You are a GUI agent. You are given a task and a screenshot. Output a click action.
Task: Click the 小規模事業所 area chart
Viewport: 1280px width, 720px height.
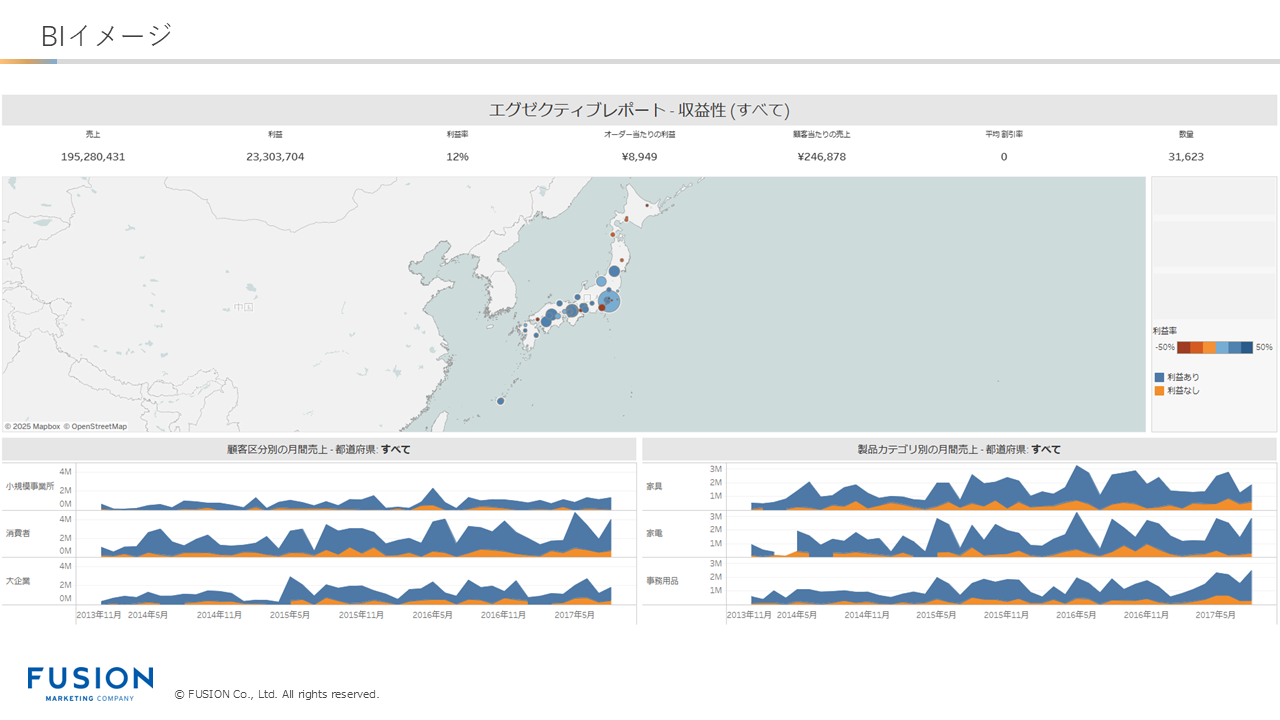[x=355, y=501]
